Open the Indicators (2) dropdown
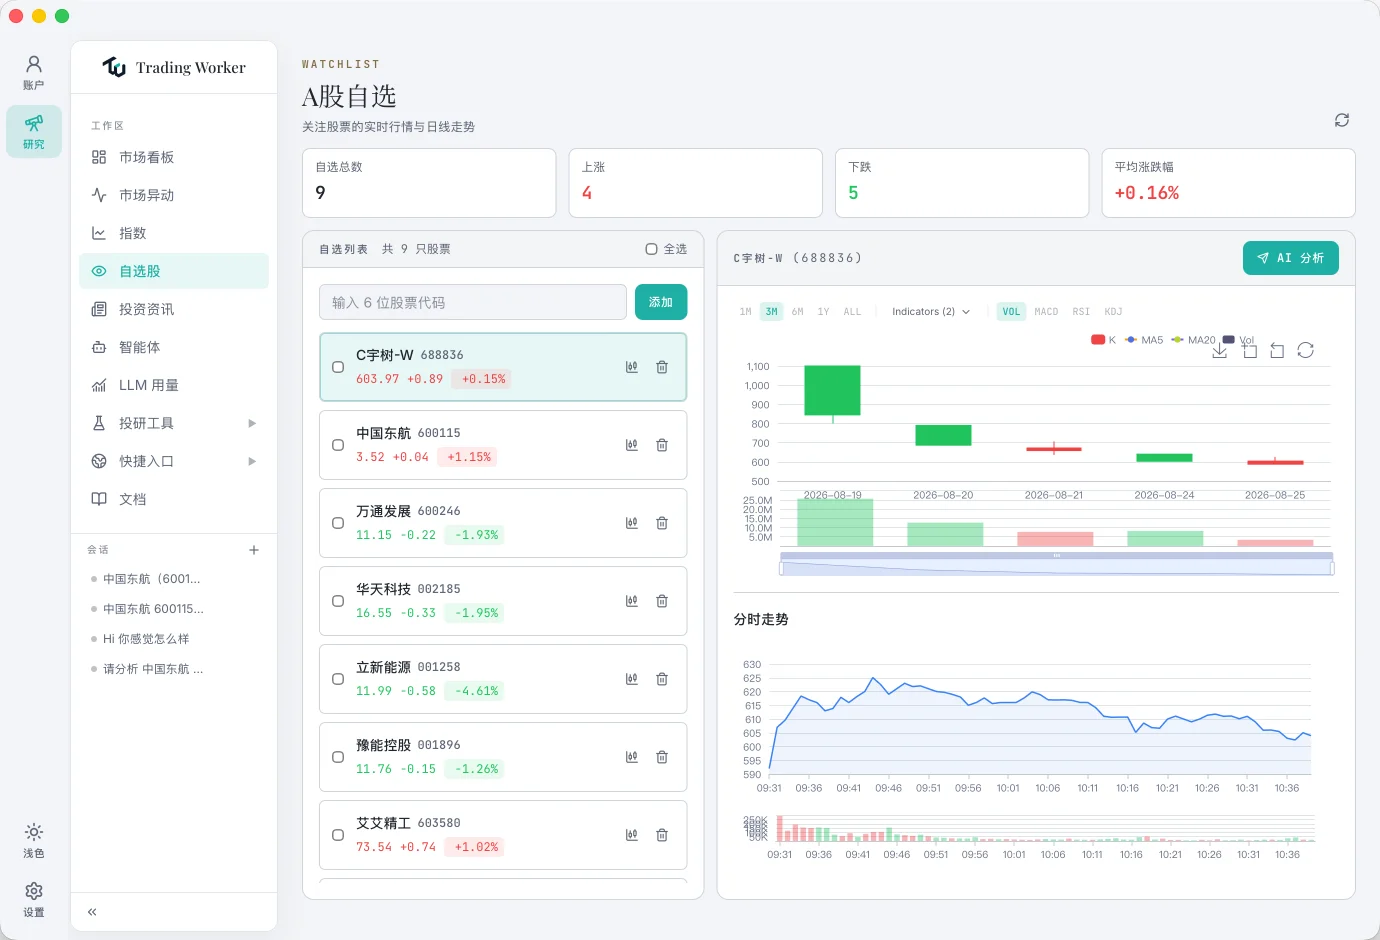This screenshot has width=1380, height=940. pos(931,312)
